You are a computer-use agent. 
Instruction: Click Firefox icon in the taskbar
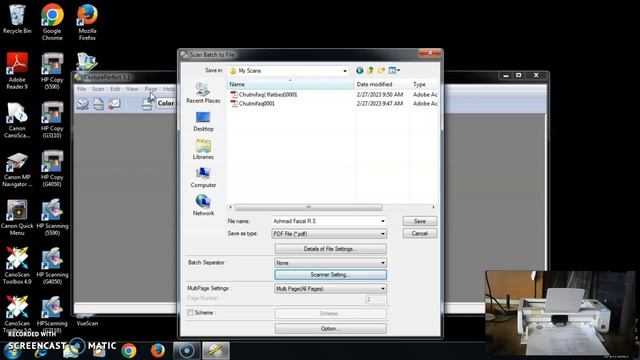158,351
